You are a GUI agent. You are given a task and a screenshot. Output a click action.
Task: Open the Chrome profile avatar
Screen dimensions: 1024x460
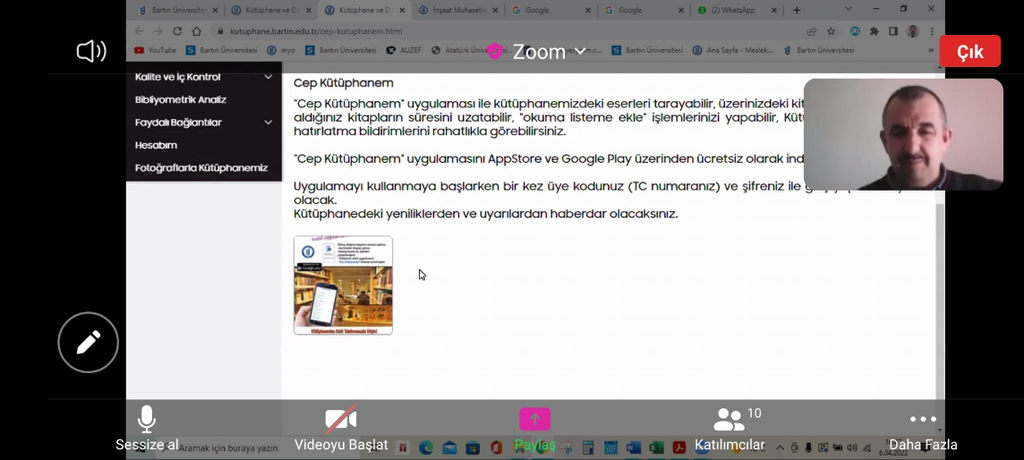coord(913,31)
